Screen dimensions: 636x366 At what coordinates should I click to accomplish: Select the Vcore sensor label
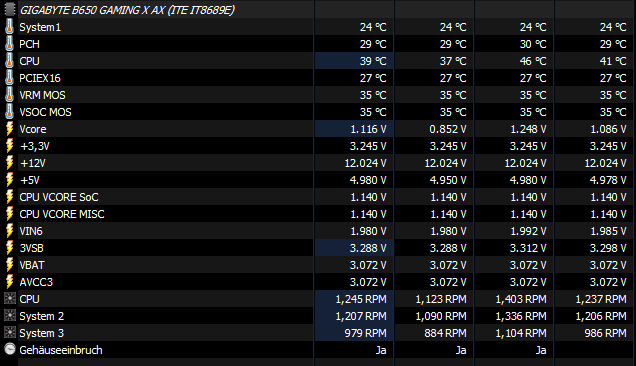(x=33, y=129)
